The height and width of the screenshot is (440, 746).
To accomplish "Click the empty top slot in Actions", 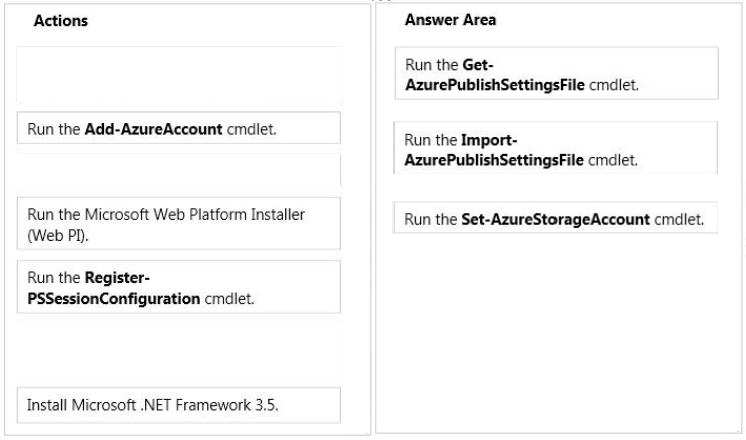I will pyautogui.click(x=178, y=76).
